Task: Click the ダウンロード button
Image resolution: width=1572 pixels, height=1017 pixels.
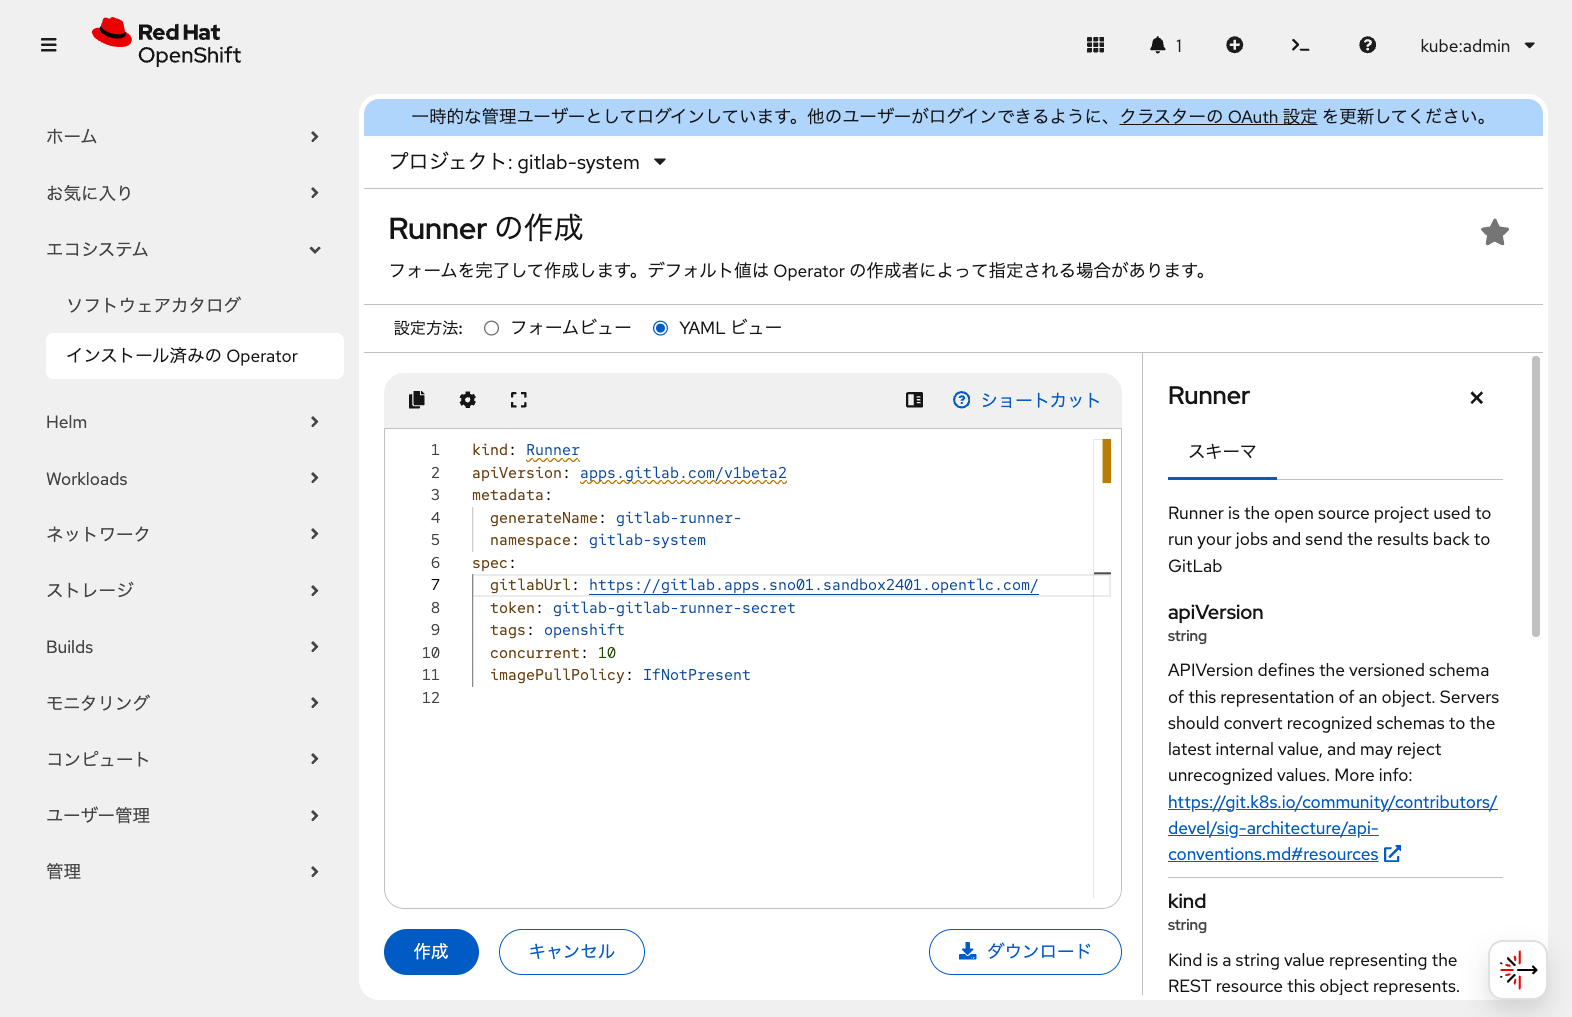Action: click(x=1025, y=952)
